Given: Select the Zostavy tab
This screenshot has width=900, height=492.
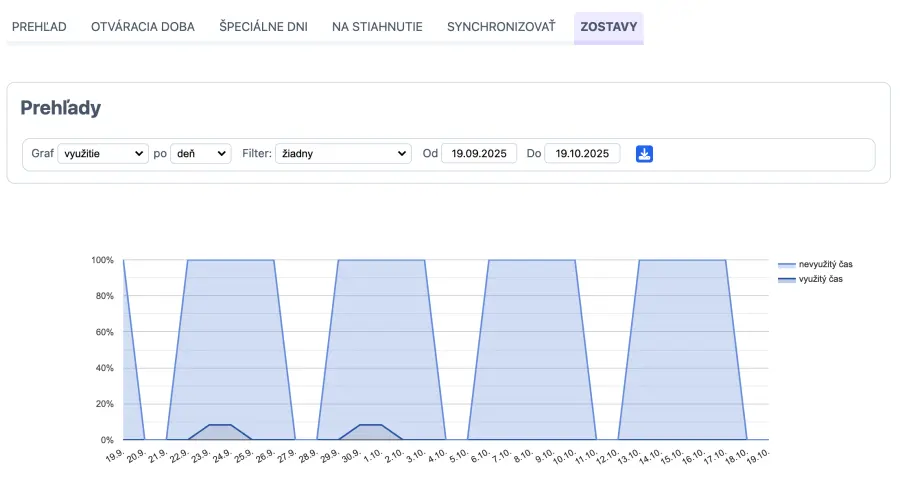Looking at the screenshot, I should [608, 26].
